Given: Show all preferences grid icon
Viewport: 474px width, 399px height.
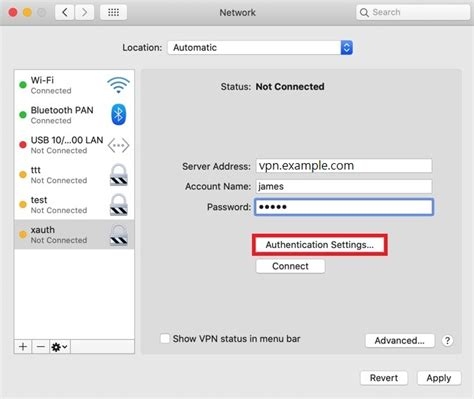Looking at the screenshot, I should point(113,13).
